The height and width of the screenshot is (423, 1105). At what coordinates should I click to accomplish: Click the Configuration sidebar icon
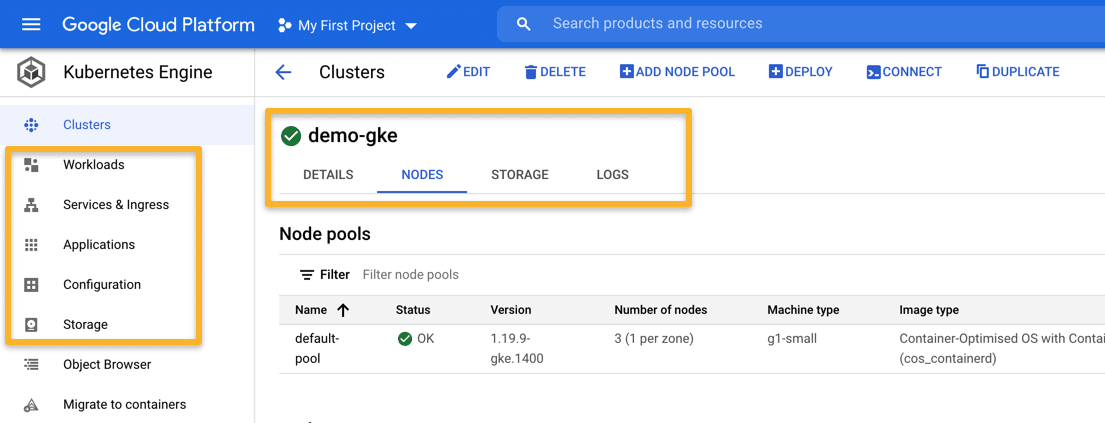tap(31, 285)
